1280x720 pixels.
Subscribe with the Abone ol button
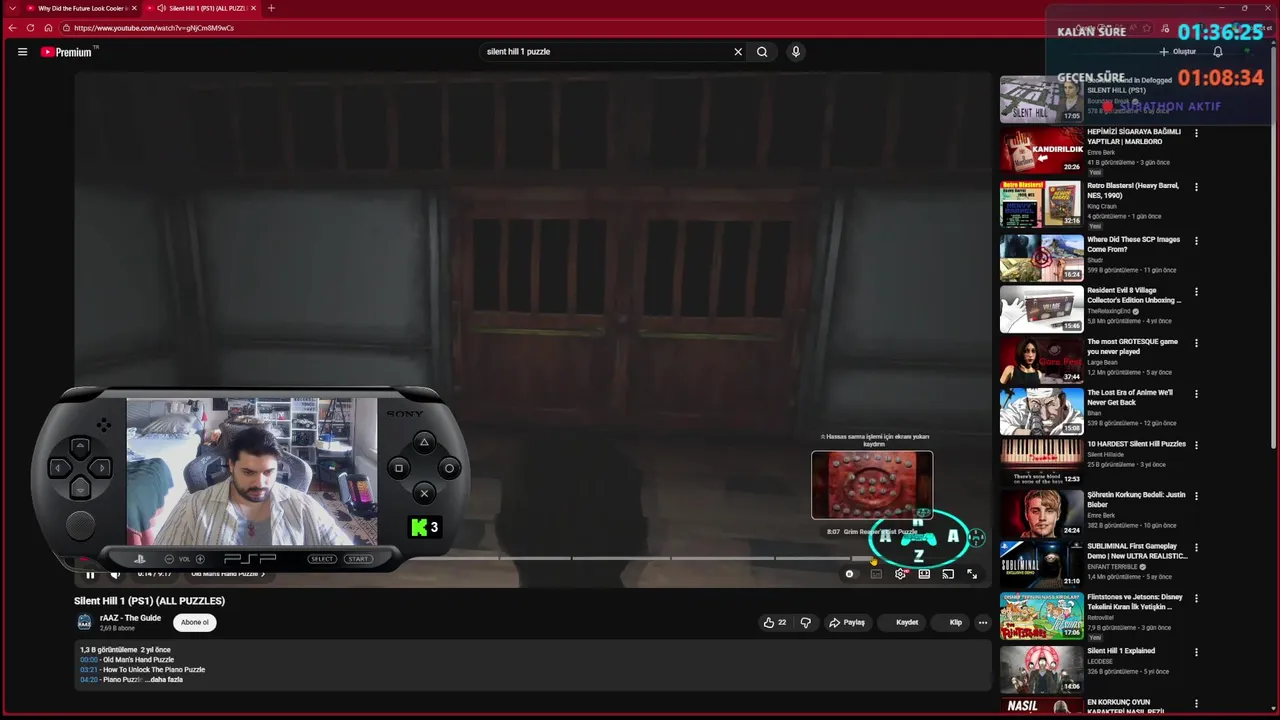point(195,622)
